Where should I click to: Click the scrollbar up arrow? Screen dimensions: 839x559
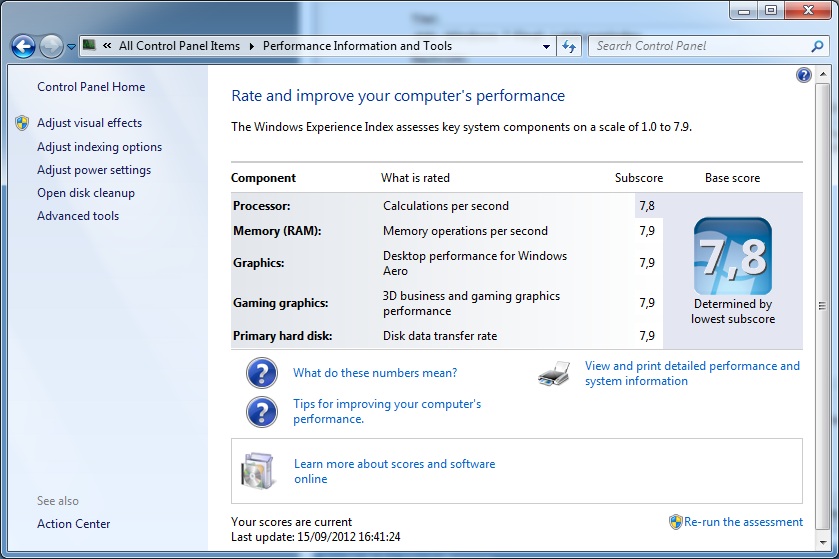pyautogui.click(x=822, y=75)
